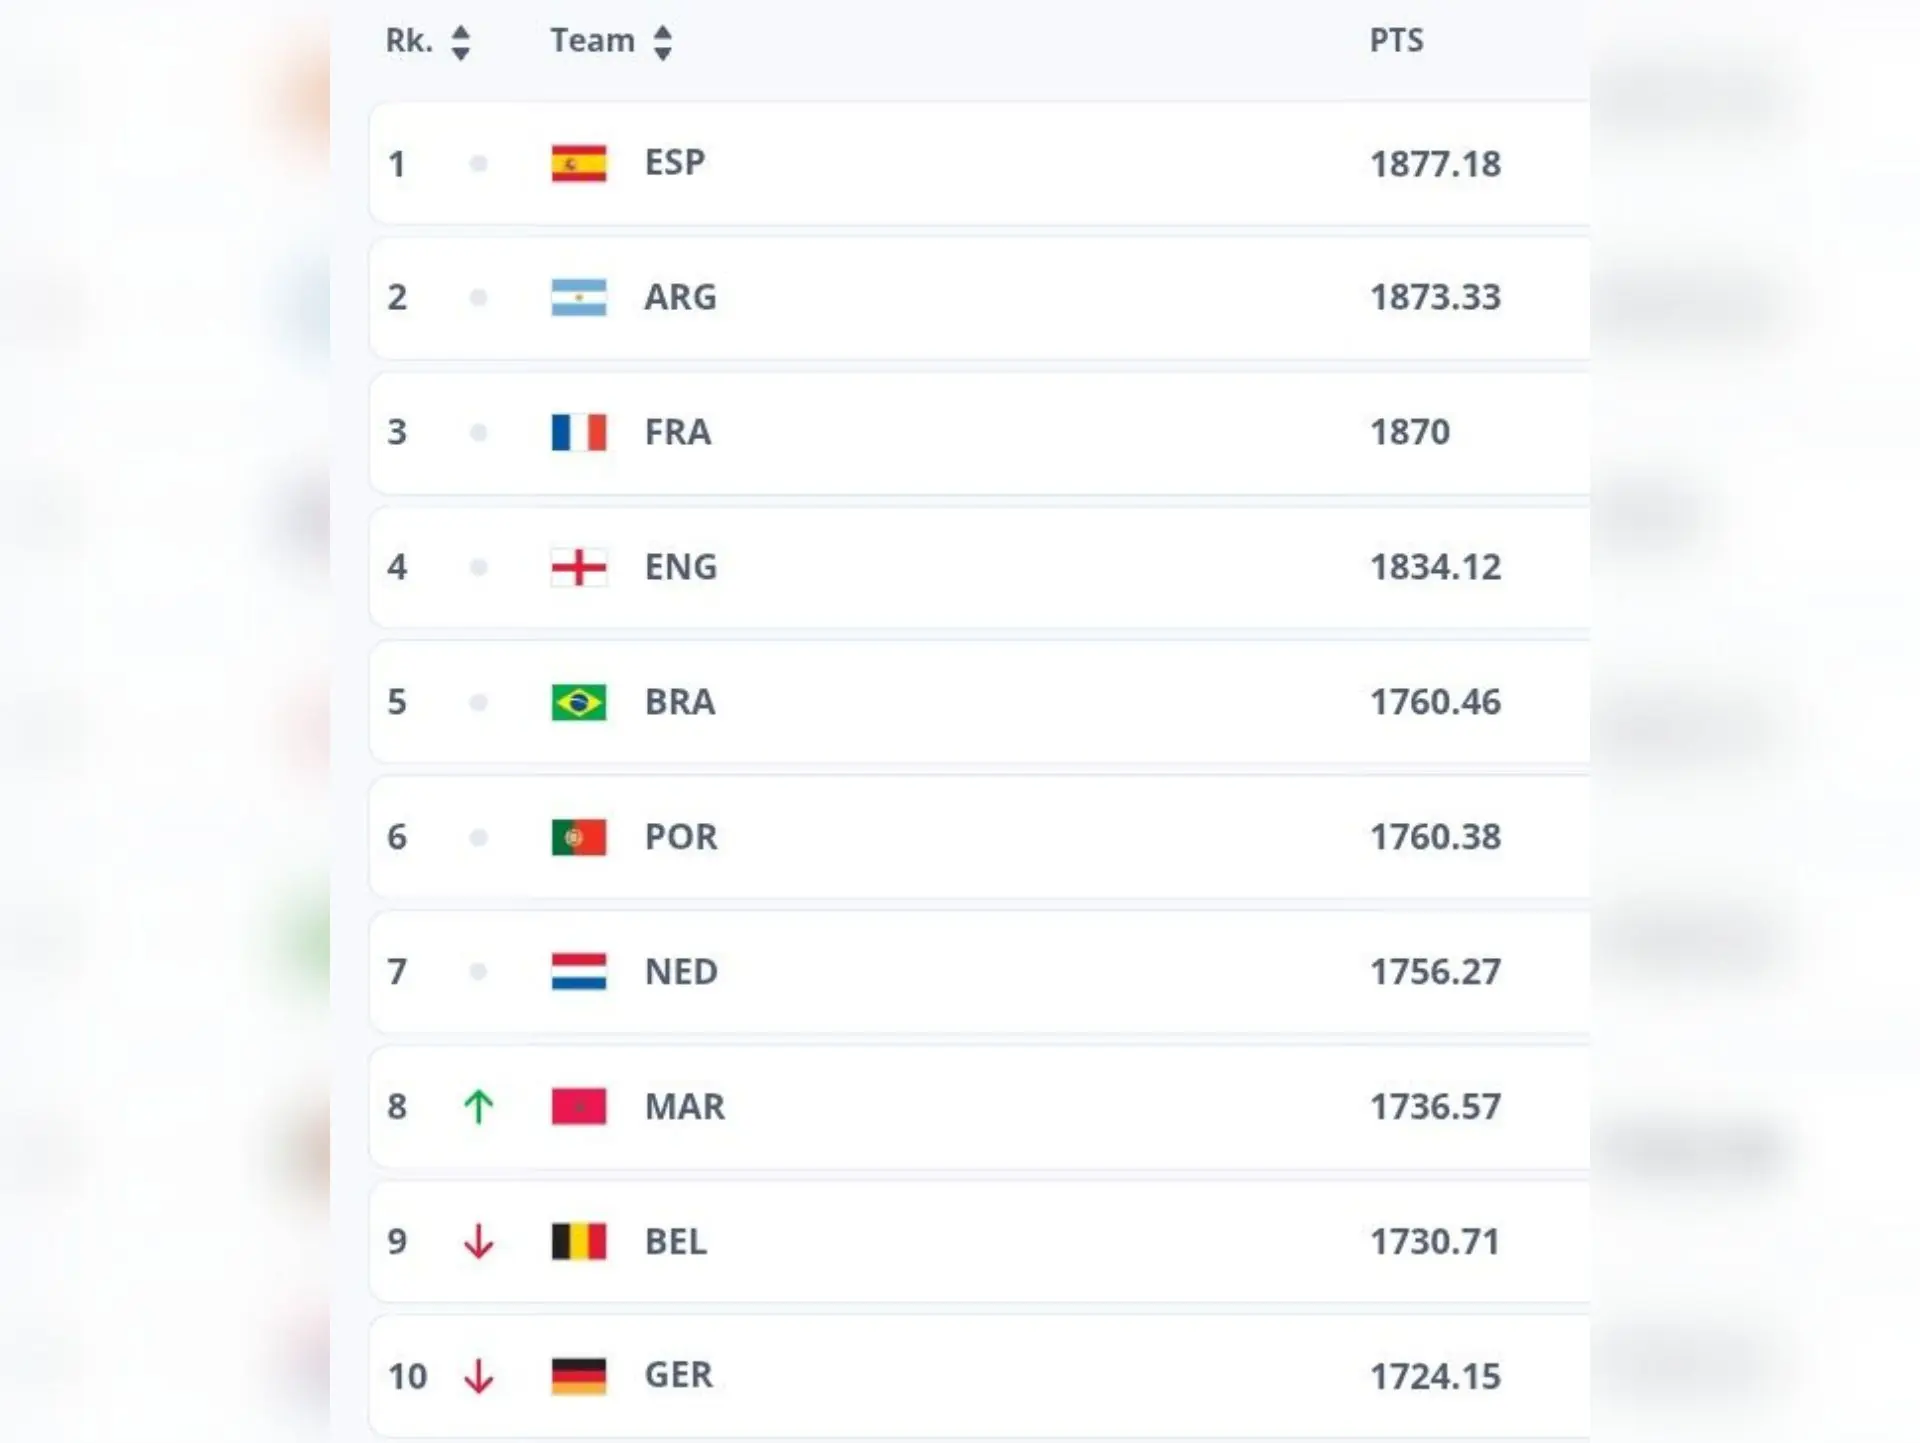Click the Germany flag icon
The height and width of the screenshot is (1443, 1920).
tap(578, 1376)
